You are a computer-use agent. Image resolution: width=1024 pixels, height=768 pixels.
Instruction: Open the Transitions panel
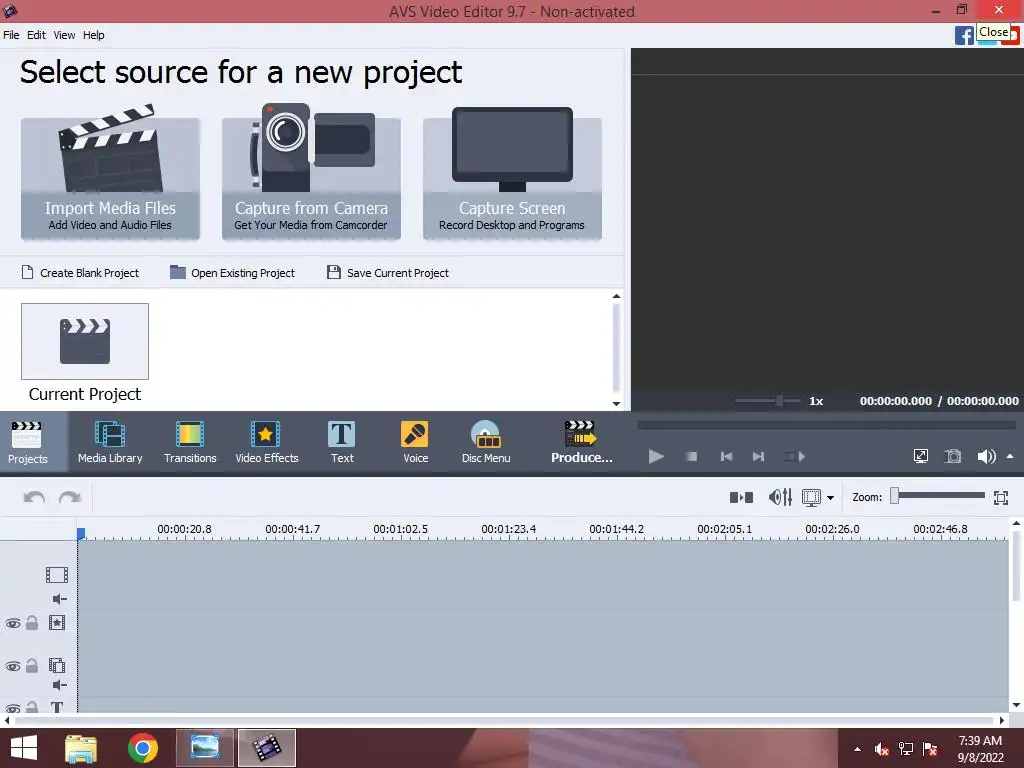[x=190, y=442]
